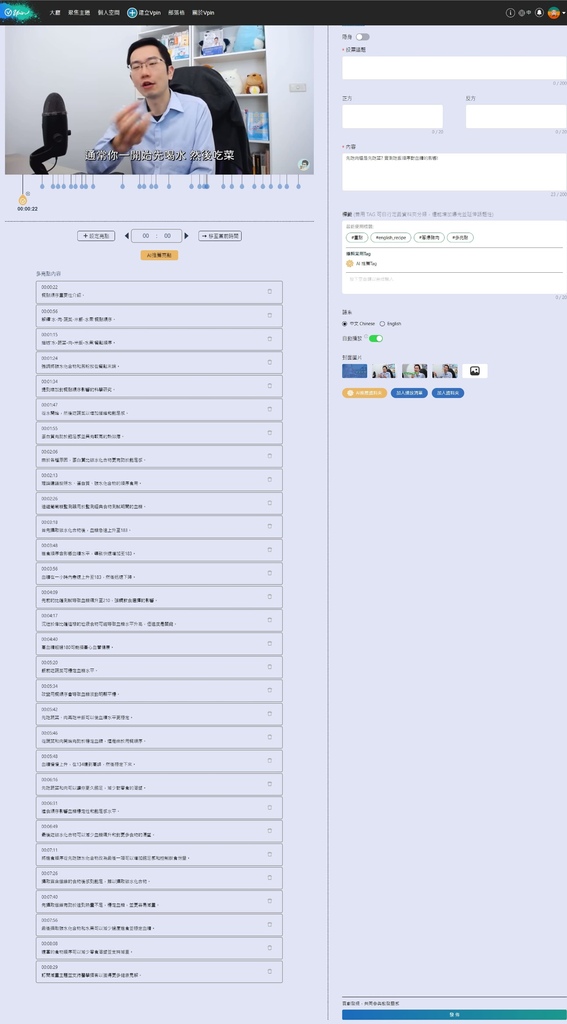Screen dimensions: 567x1024
Task: Open the info icon in header
Action: point(510,12)
